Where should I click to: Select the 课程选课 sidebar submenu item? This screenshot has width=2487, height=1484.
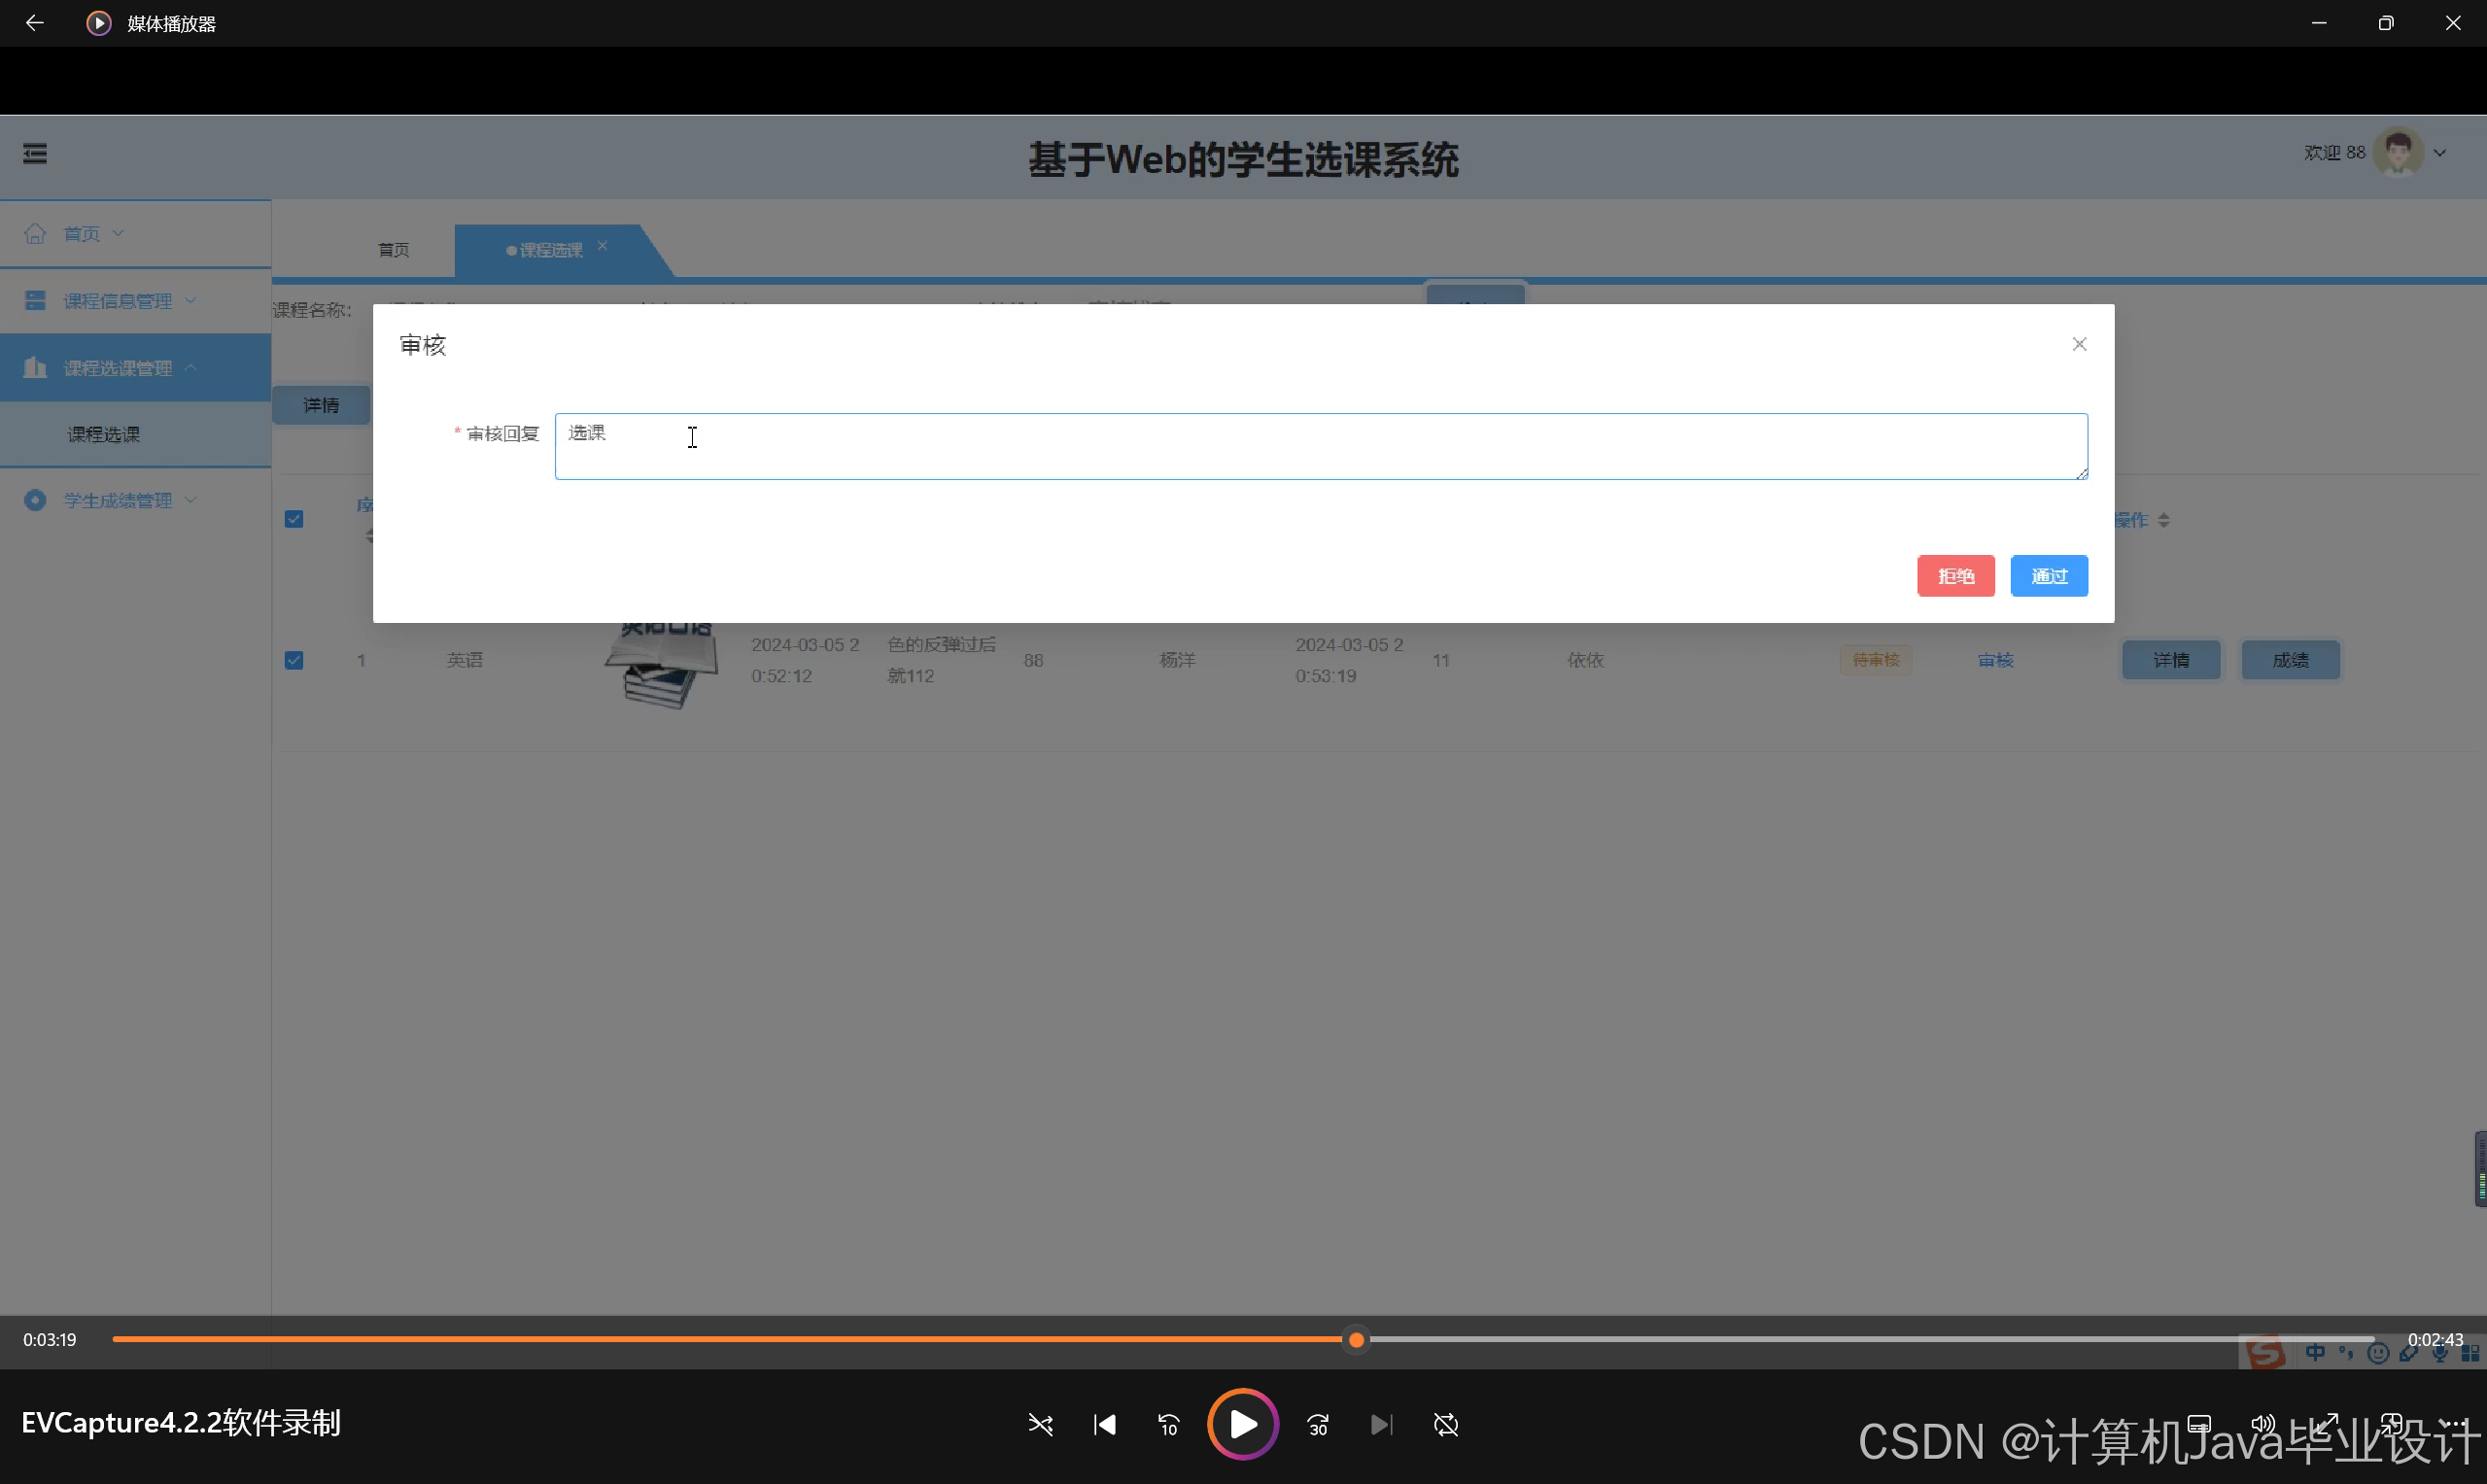[x=104, y=434]
